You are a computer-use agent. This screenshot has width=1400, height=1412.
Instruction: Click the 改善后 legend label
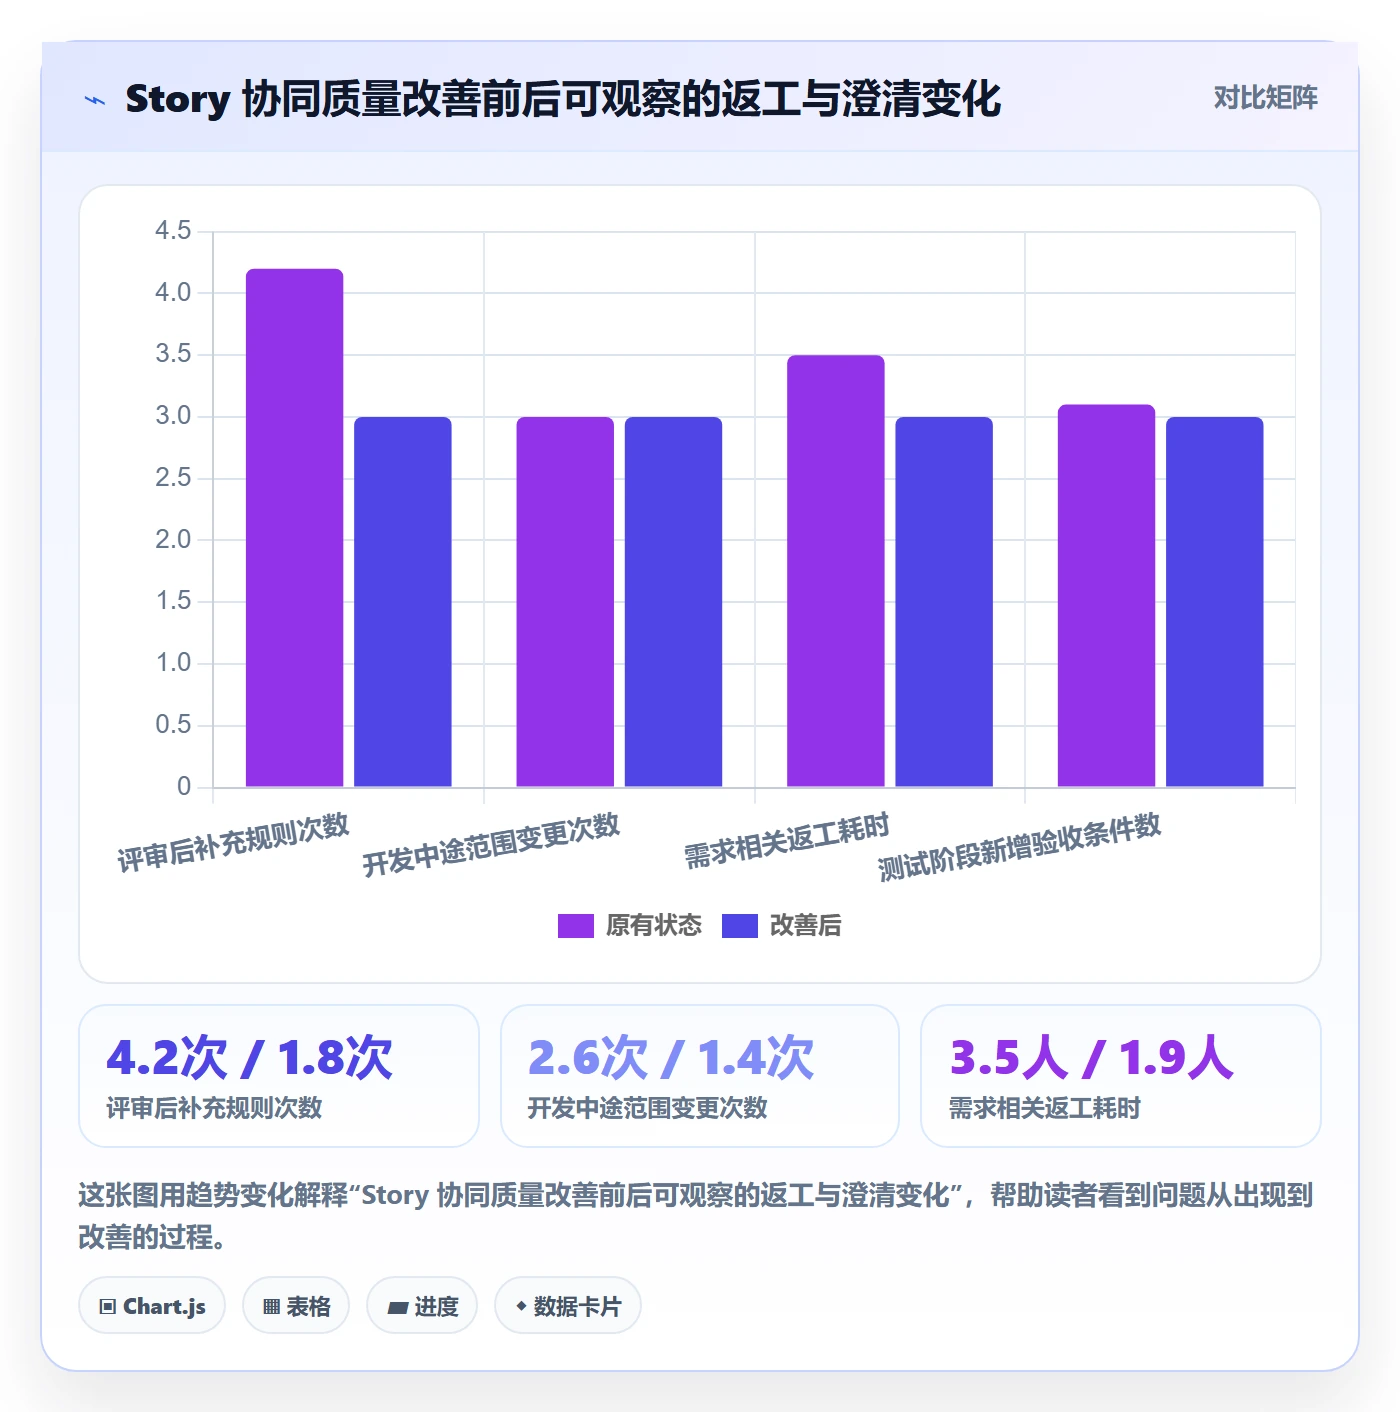(x=805, y=925)
